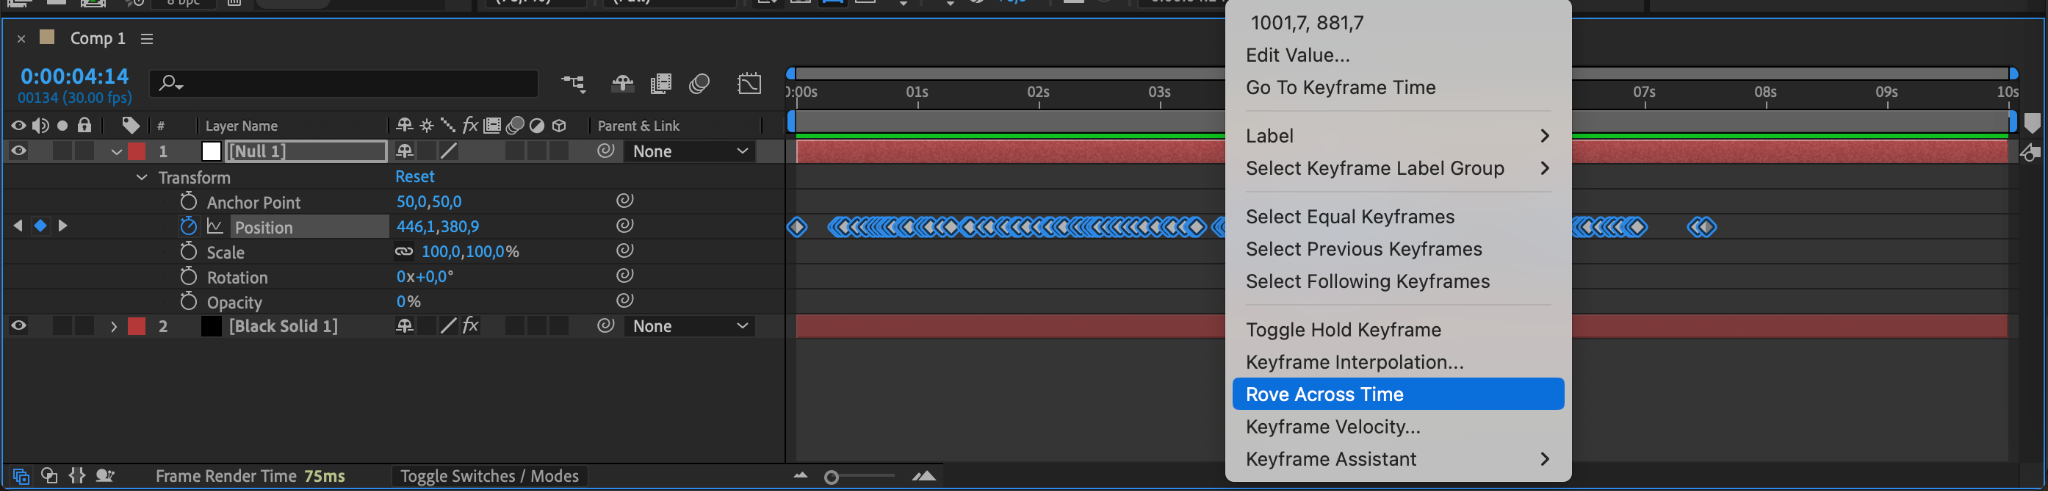Viewport: 2048px width, 491px height.
Task: Click the timeline zoom slider handle
Action: click(x=831, y=477)
